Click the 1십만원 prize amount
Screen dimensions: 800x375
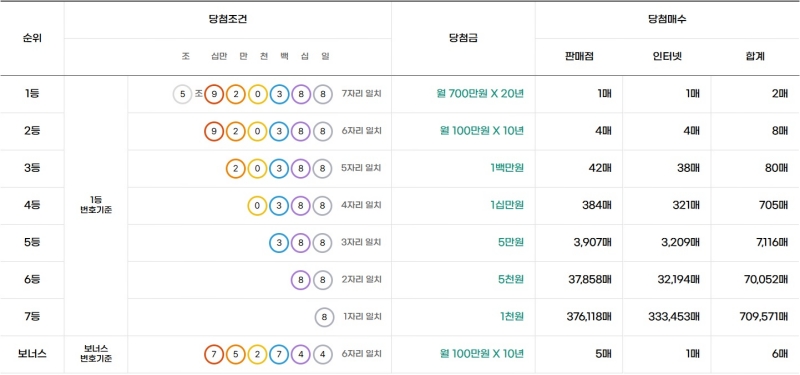[507, 205]
